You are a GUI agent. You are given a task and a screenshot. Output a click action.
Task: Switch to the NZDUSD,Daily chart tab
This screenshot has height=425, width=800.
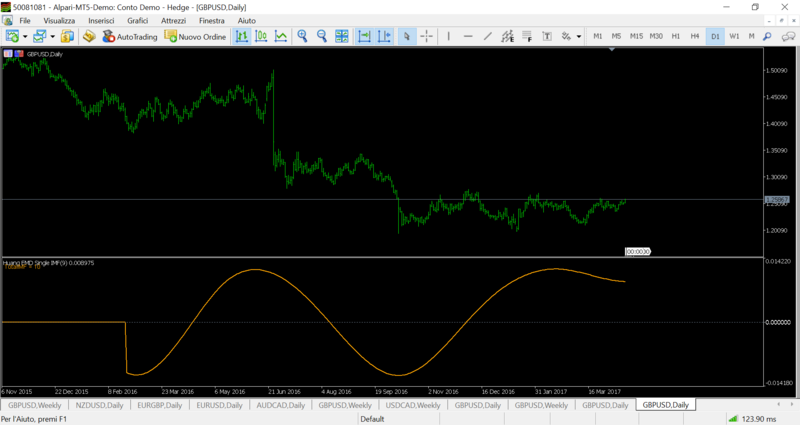[x=100, y=405]
